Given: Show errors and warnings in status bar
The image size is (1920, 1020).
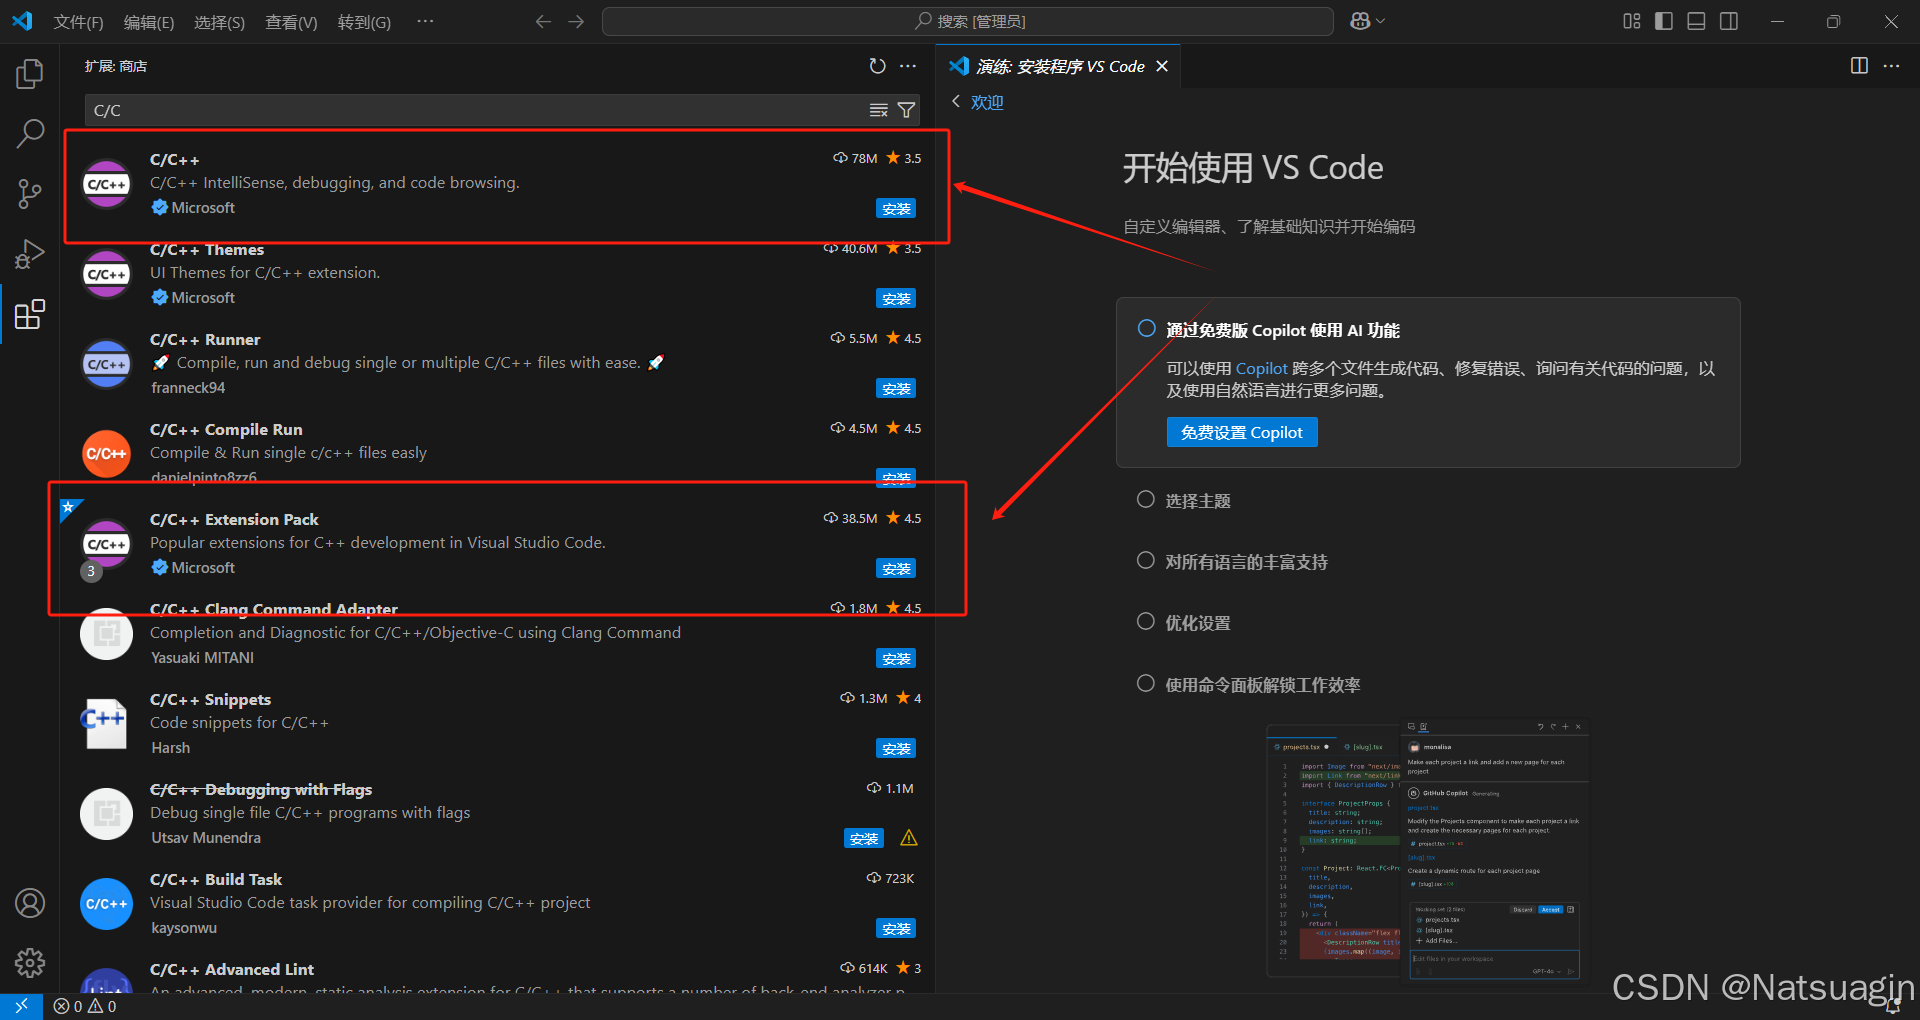Looking at the screenshot, I should pyautogui.click(x=85, y=1006).
